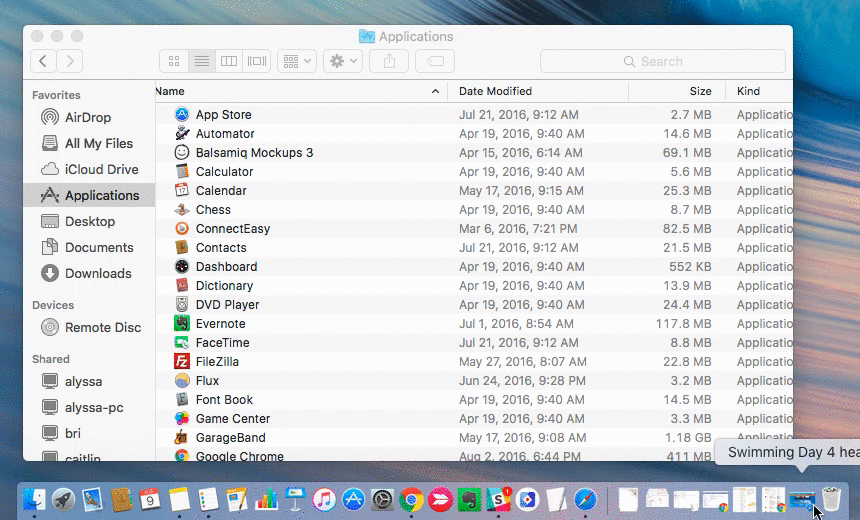860x520 pixels.
Task: Go back with the left arrow button
Action: click(x=43, y=61)
